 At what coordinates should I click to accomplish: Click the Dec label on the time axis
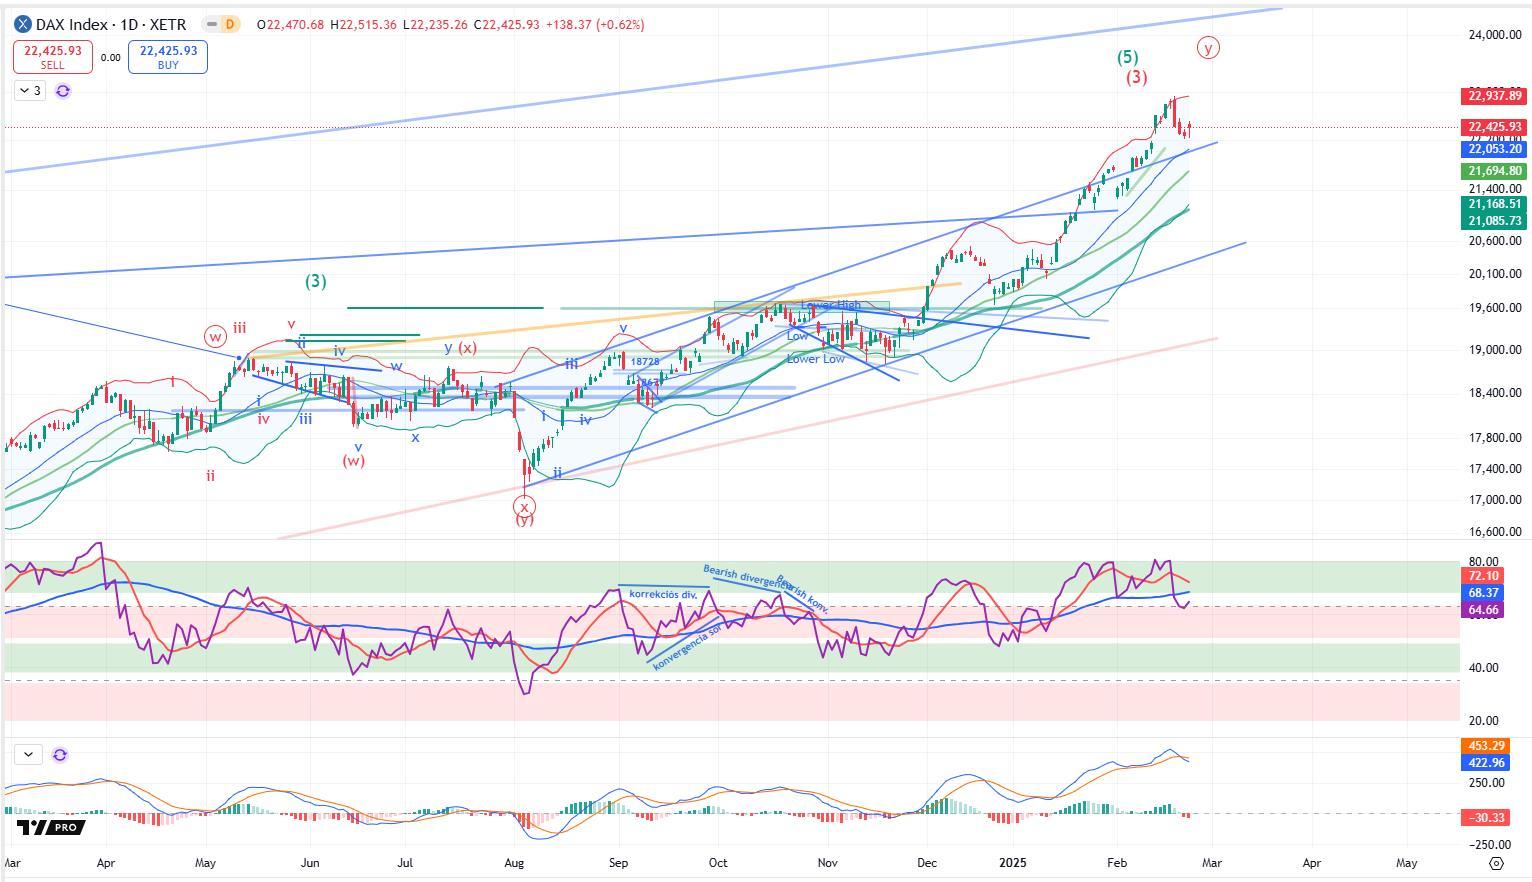(x=927, y=862)
